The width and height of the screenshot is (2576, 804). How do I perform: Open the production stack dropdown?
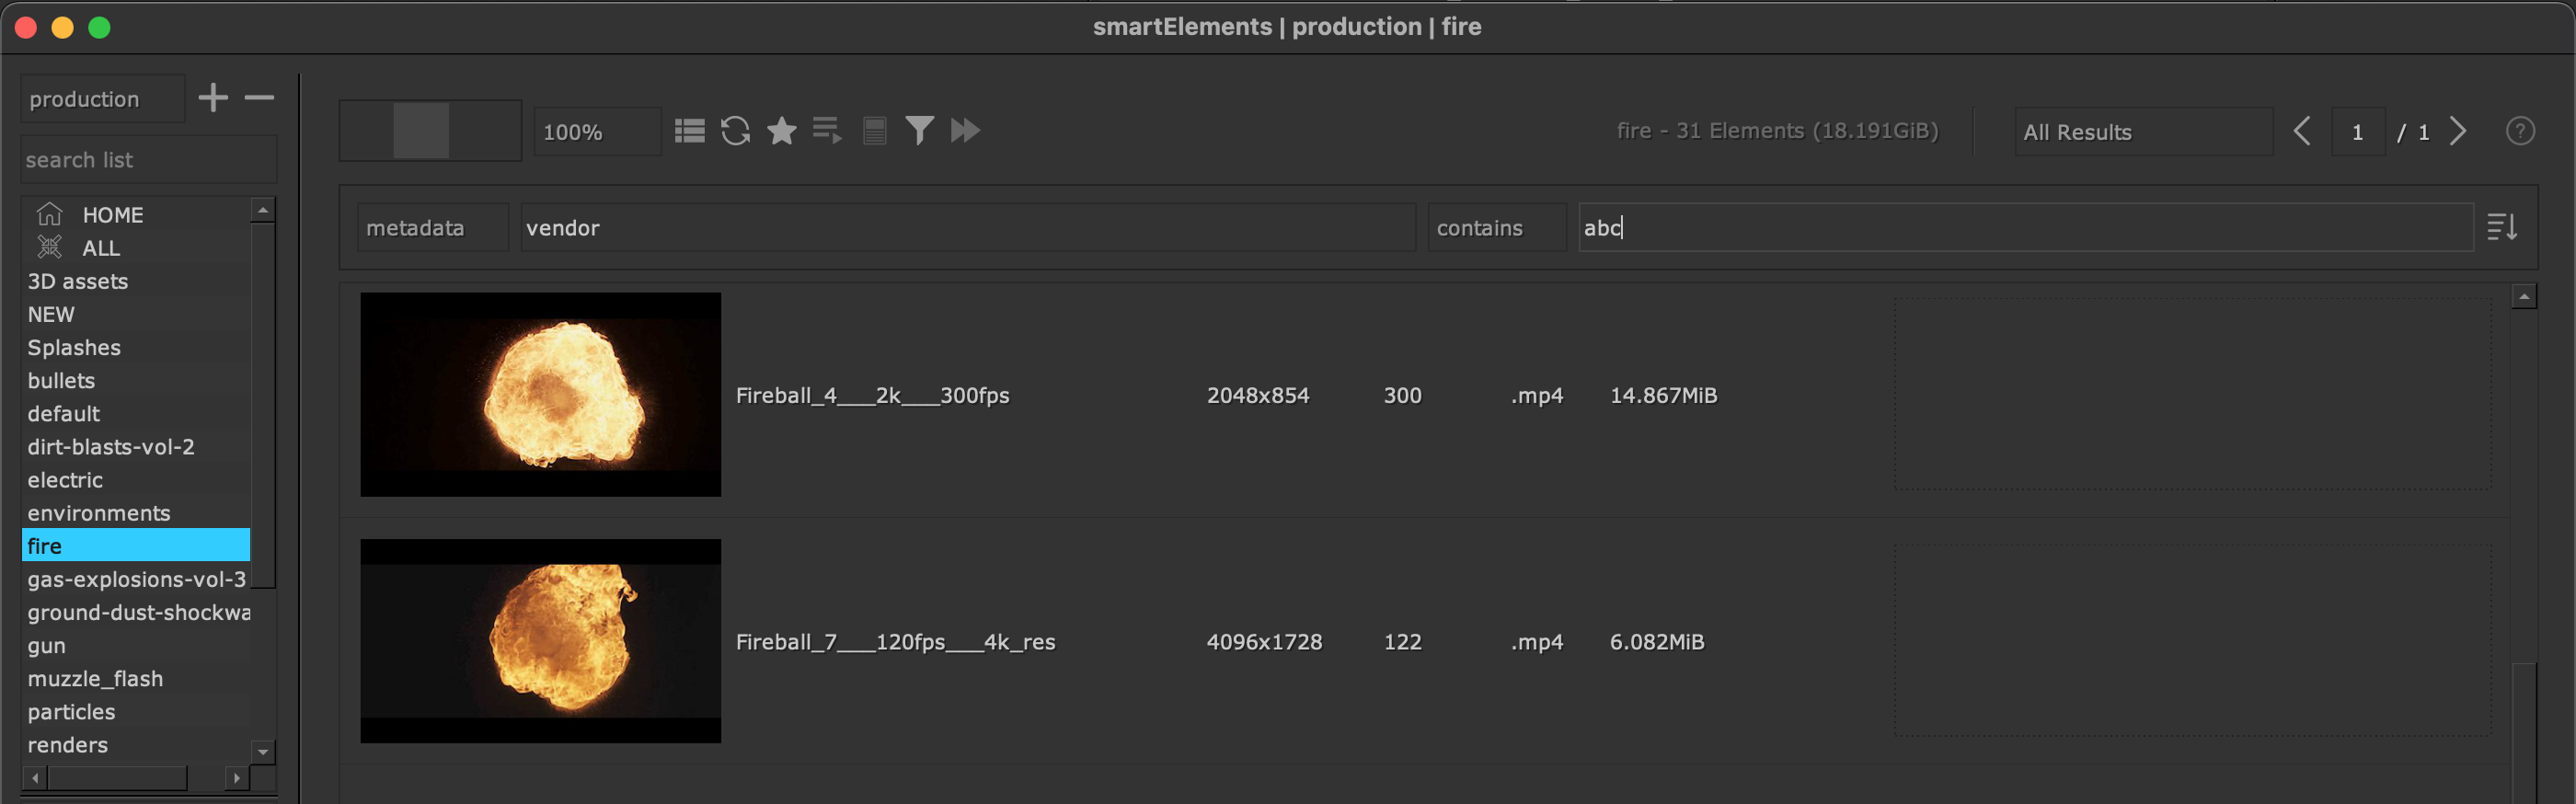pos(102,99)
